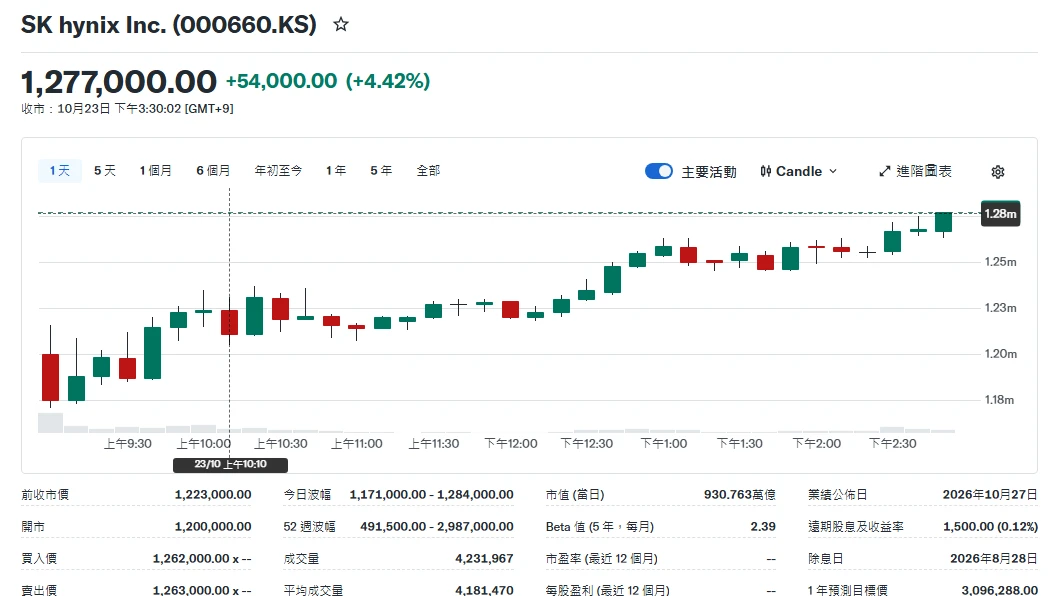Screen dimensions: 1058x596
Task: Choose the 1個月 time range
Action: coord(155,171)
